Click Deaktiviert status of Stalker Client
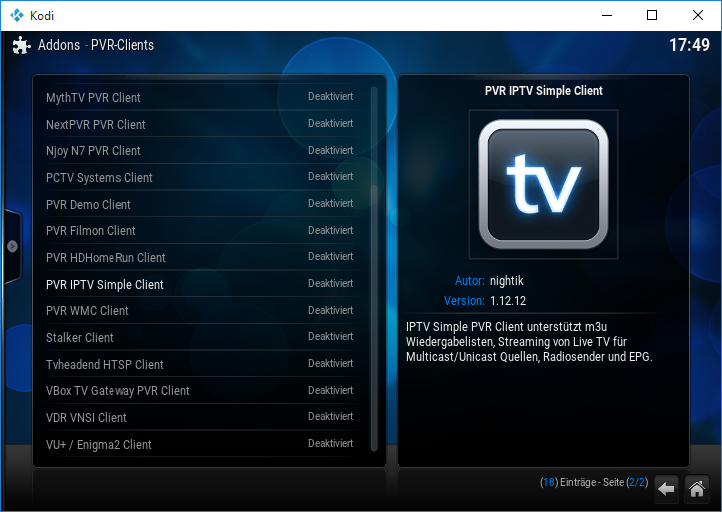Screen dimensions: 722x512 [x=331, y=337]
